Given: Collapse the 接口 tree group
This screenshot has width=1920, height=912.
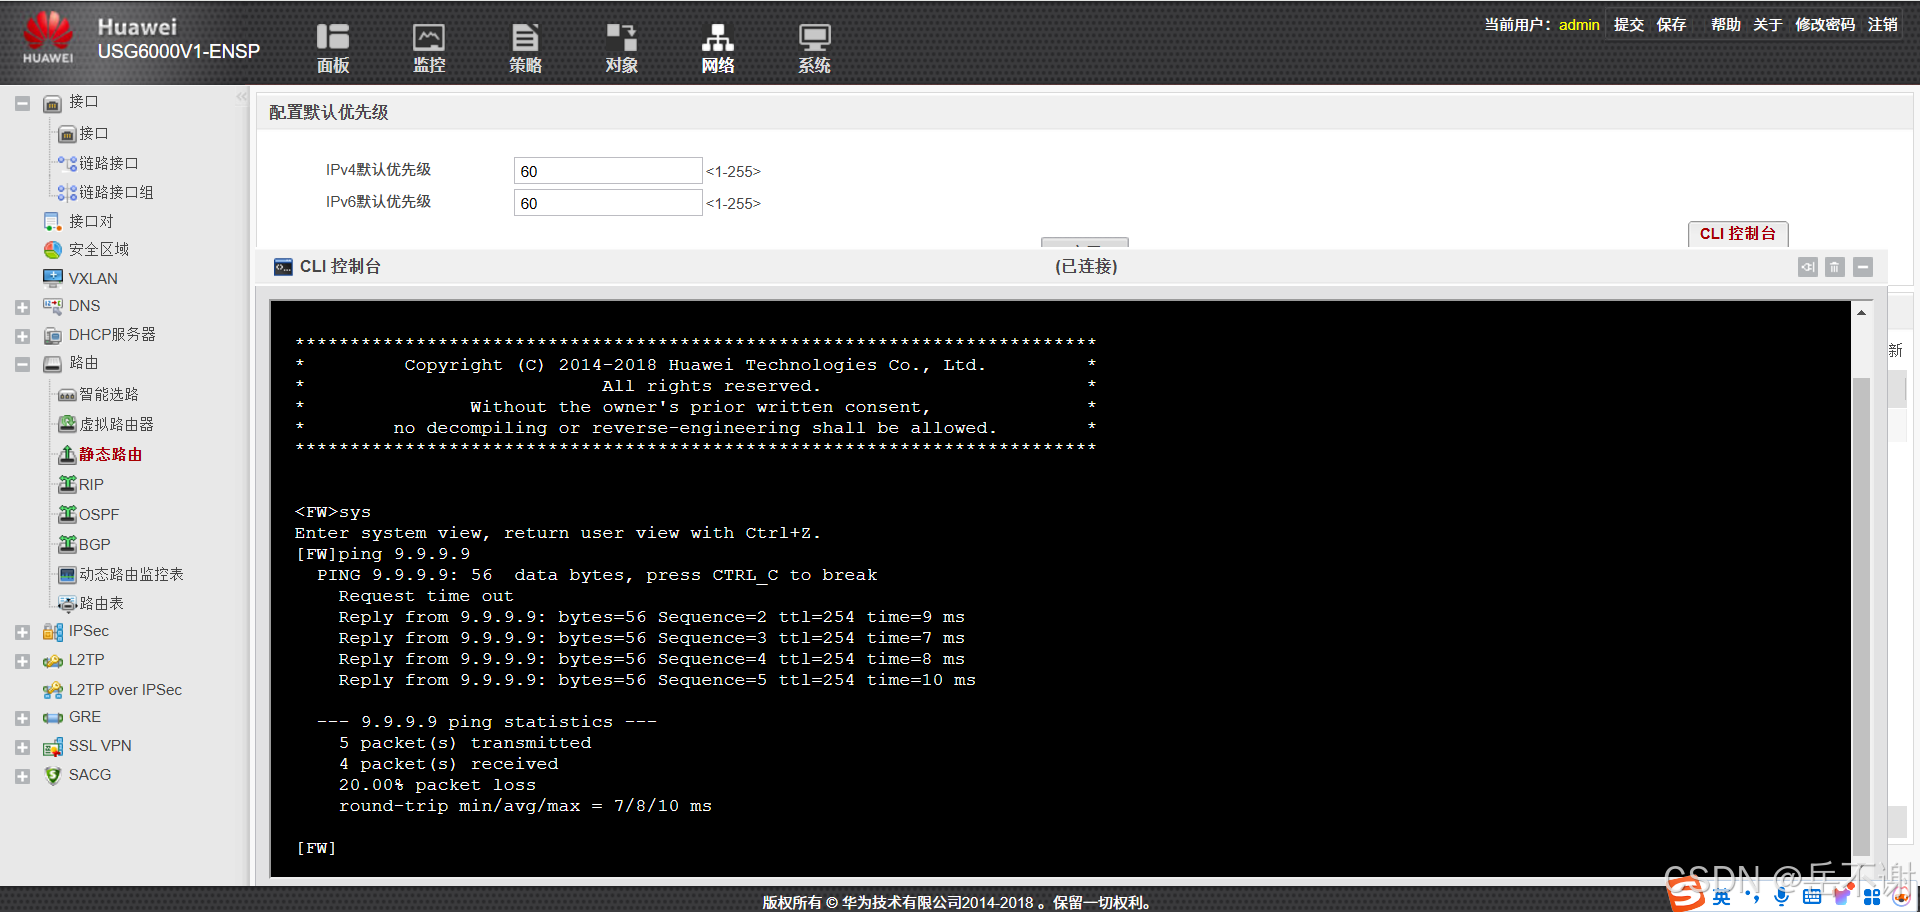Looking at the screenshot, I should tap(22, 103).
